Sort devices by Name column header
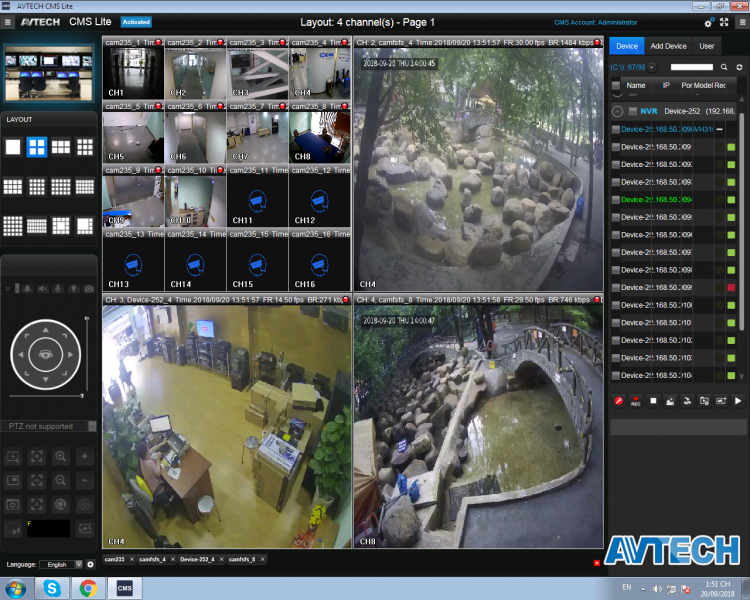This screenshot has height=600, width=750. (x=636, y=86)
